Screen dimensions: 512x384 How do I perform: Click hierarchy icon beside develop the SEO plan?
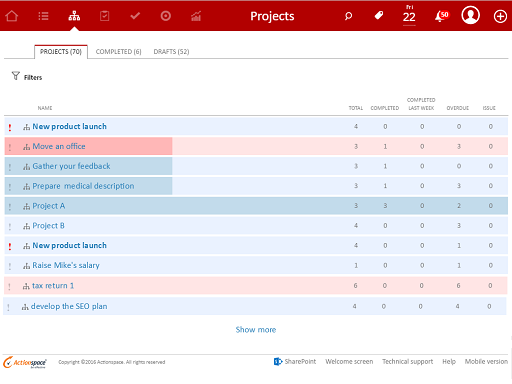[x=25, y=307]
